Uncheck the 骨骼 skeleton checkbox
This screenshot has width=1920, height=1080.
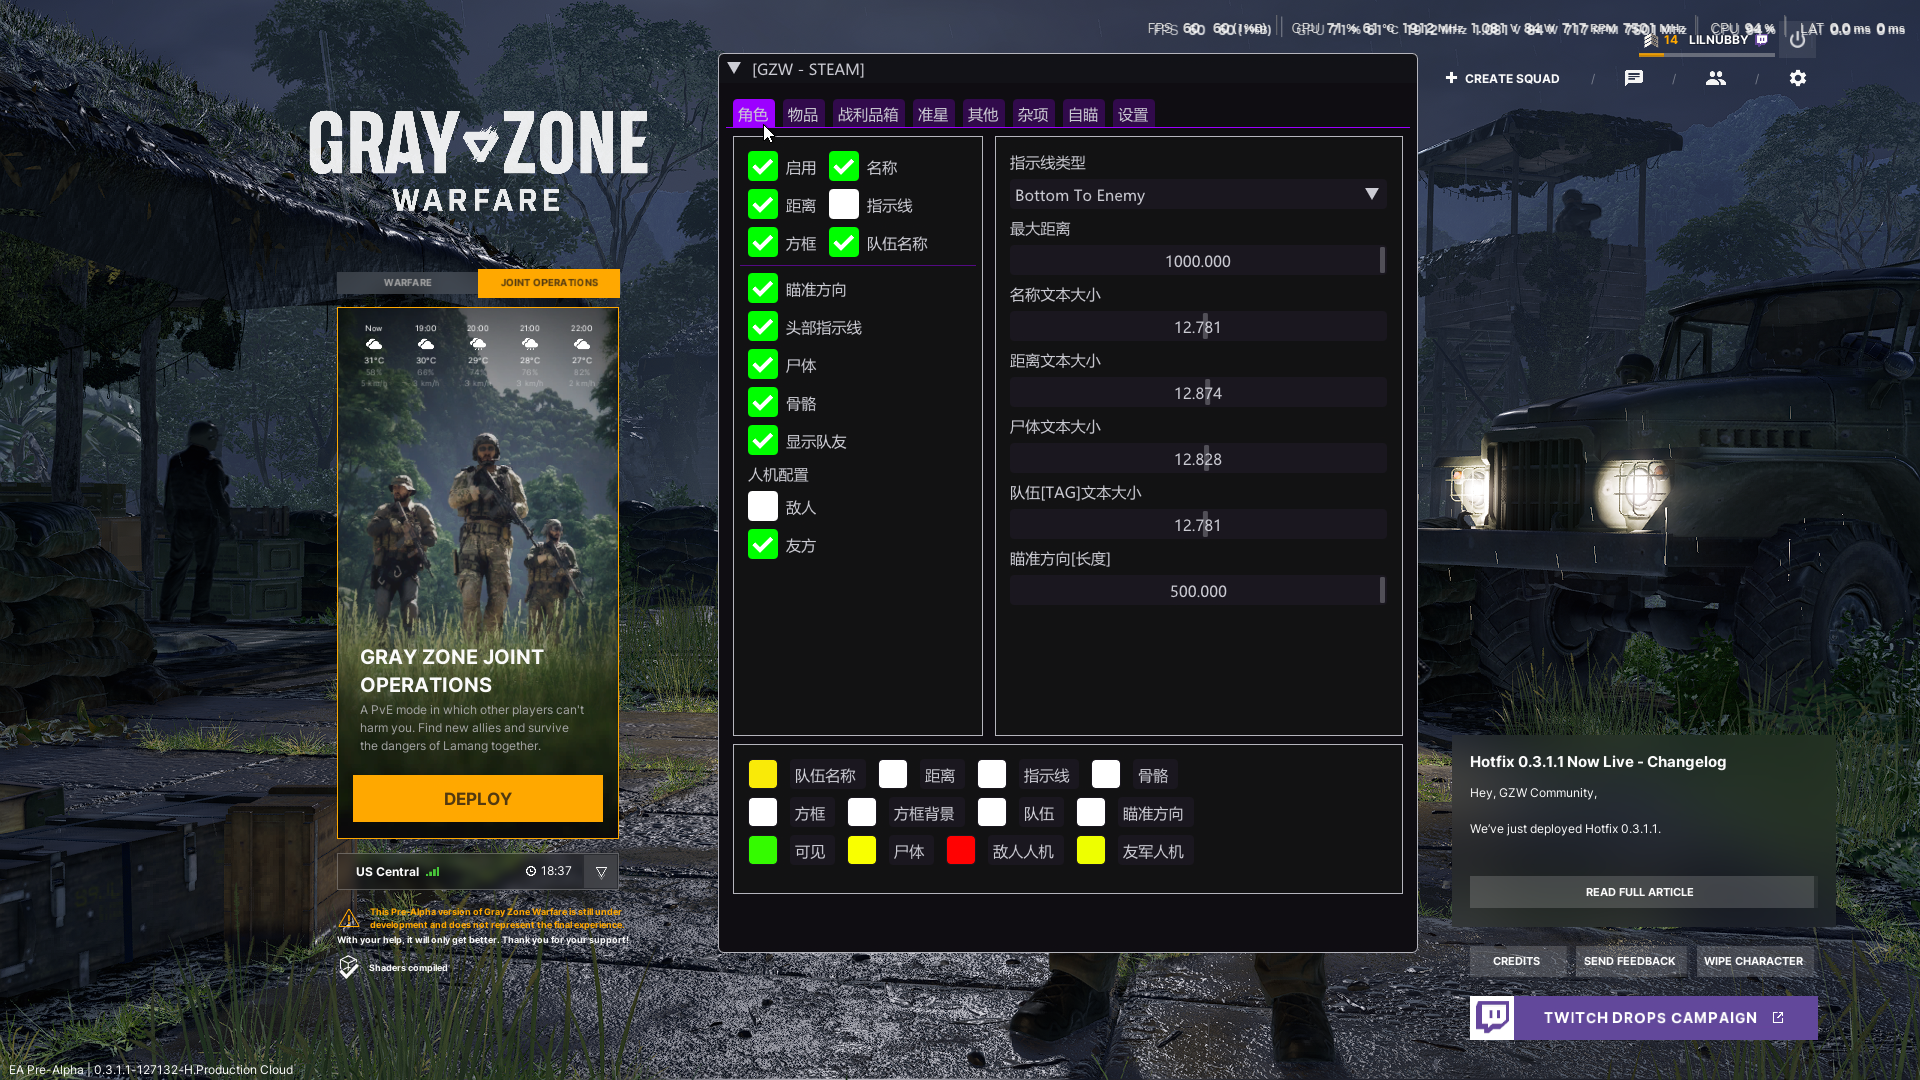(x=763, y=403)
